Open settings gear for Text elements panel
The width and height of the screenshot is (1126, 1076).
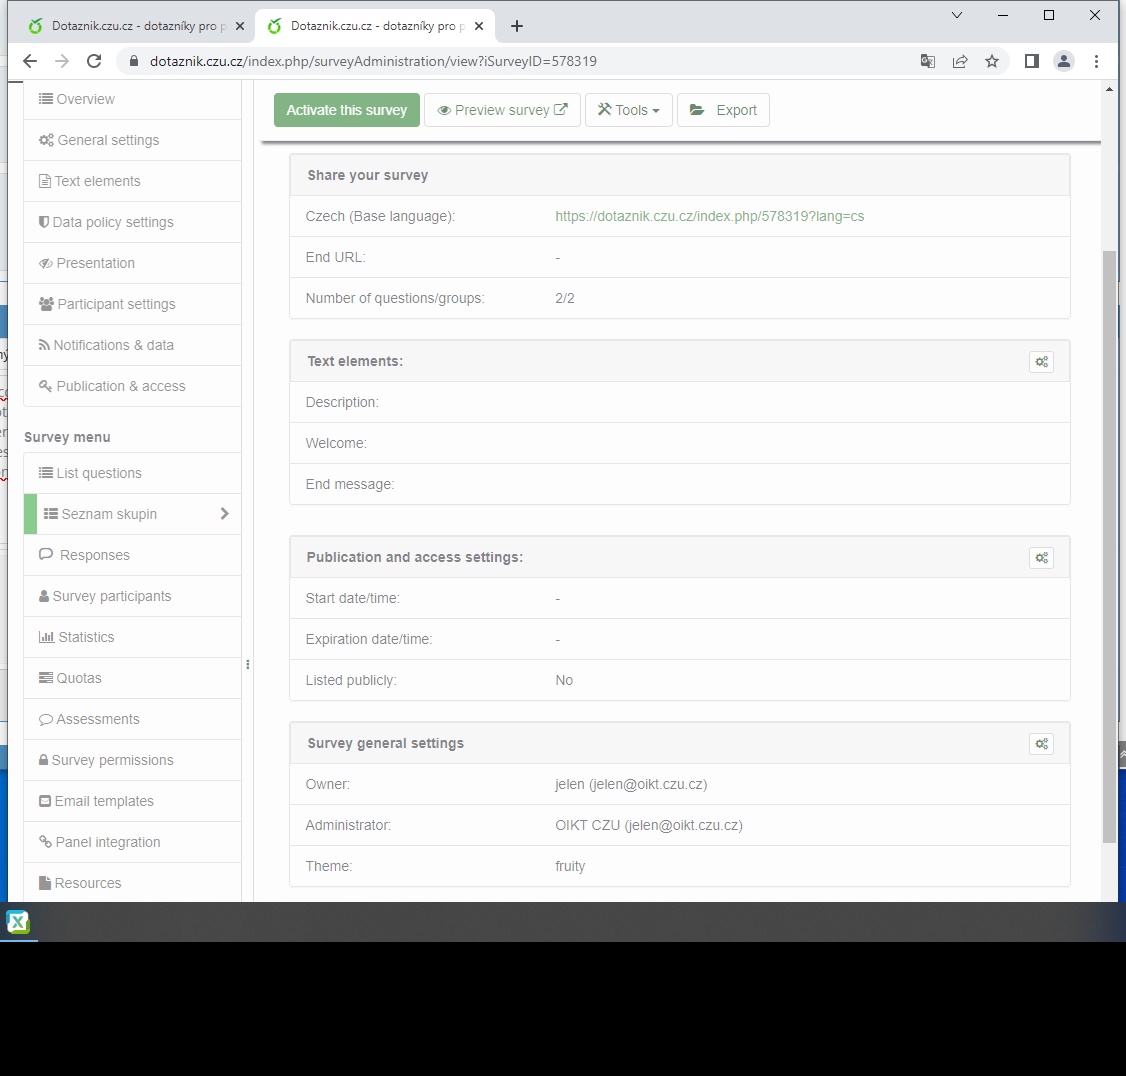(x=1041, y=362)
